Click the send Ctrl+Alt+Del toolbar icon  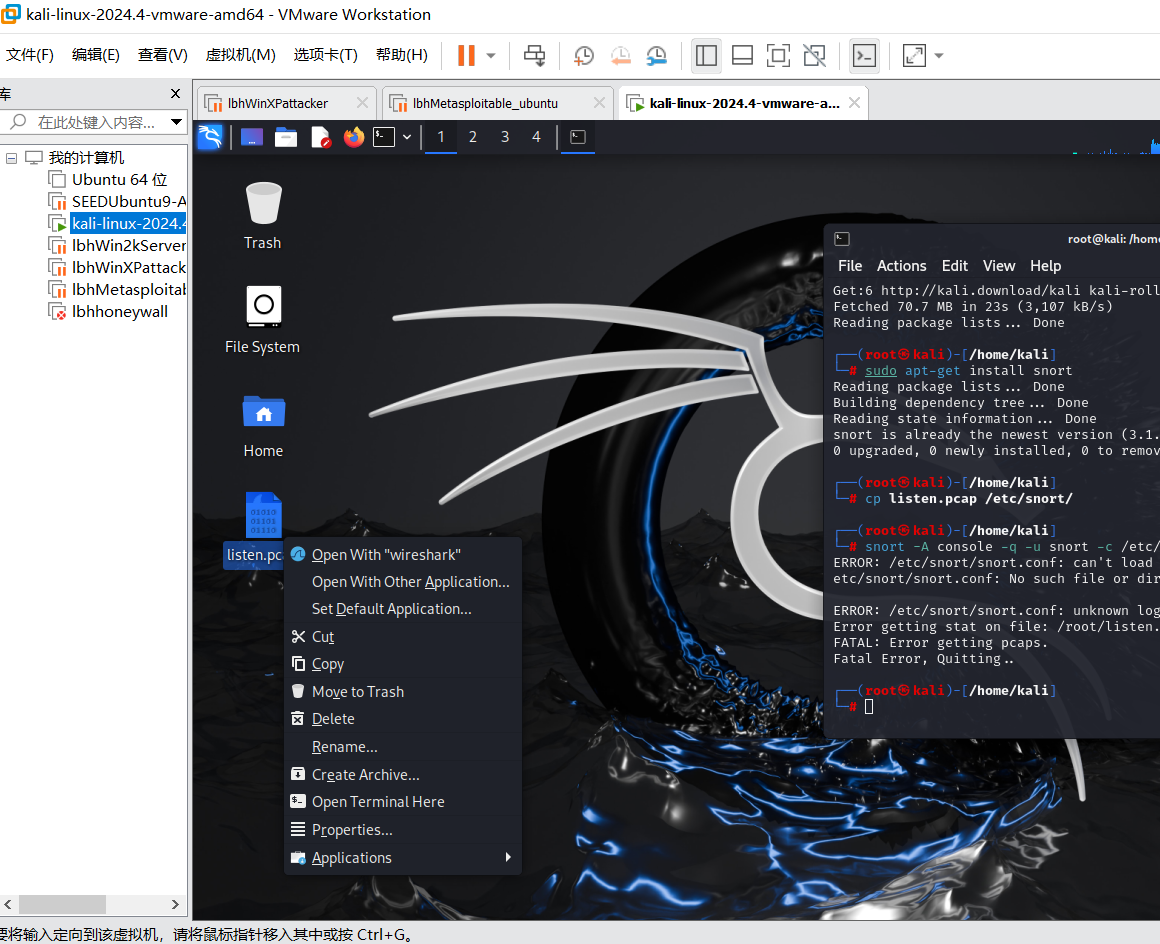click(x=534, y=55)
